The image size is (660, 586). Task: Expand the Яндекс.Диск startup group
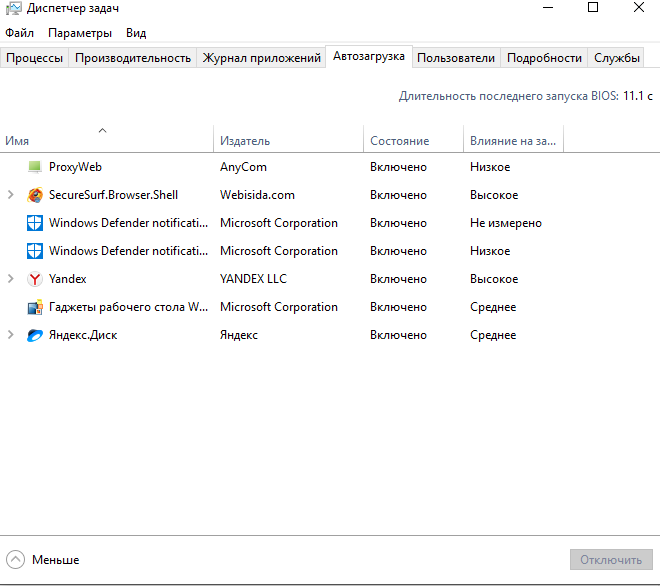11,335
